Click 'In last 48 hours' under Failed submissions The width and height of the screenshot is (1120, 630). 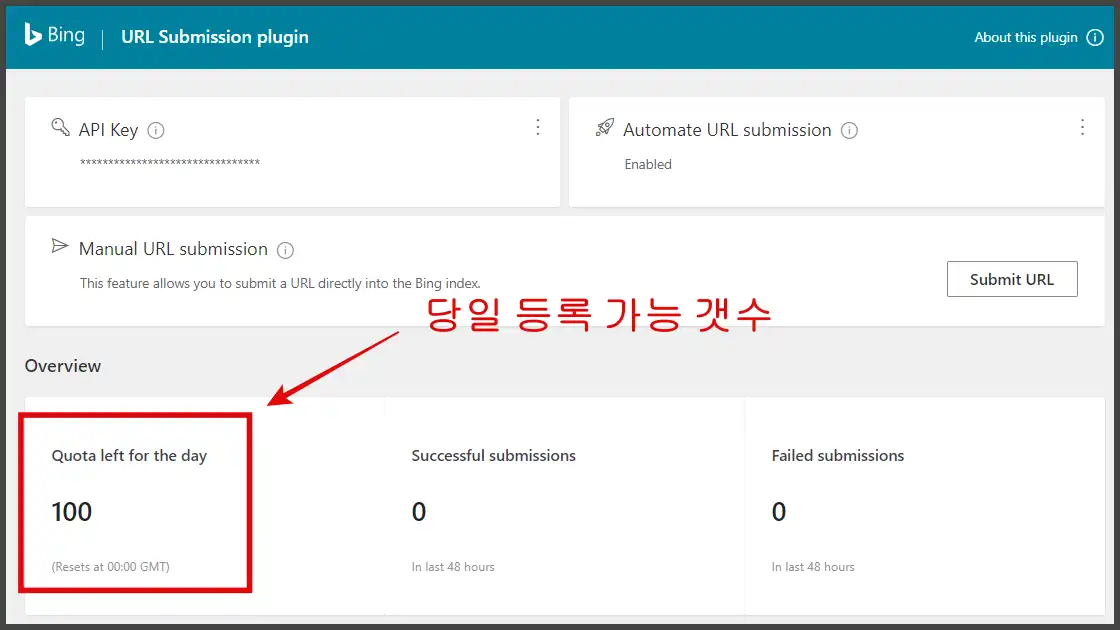coord(813,566)
